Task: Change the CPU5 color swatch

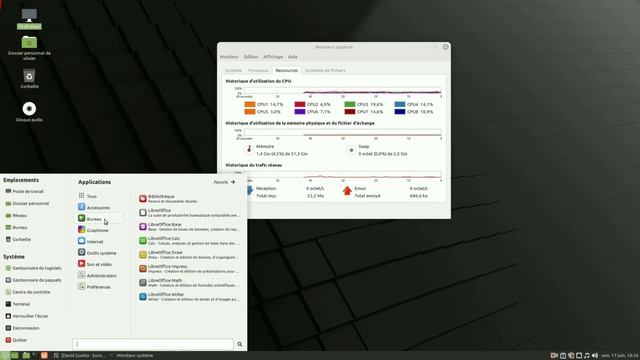Action: tap(250, 111)
